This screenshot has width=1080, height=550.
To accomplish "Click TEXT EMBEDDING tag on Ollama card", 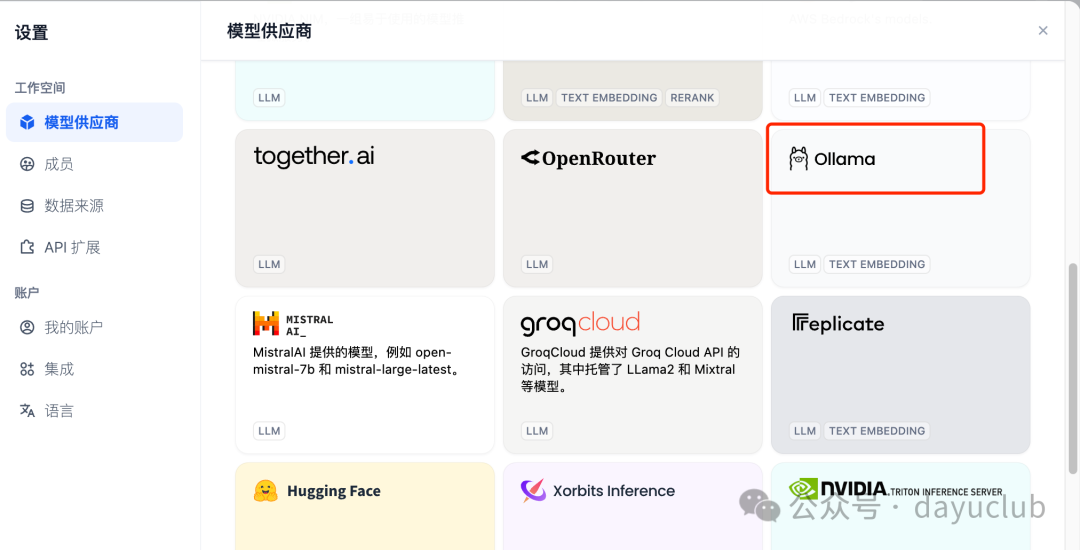I will 877,264.
